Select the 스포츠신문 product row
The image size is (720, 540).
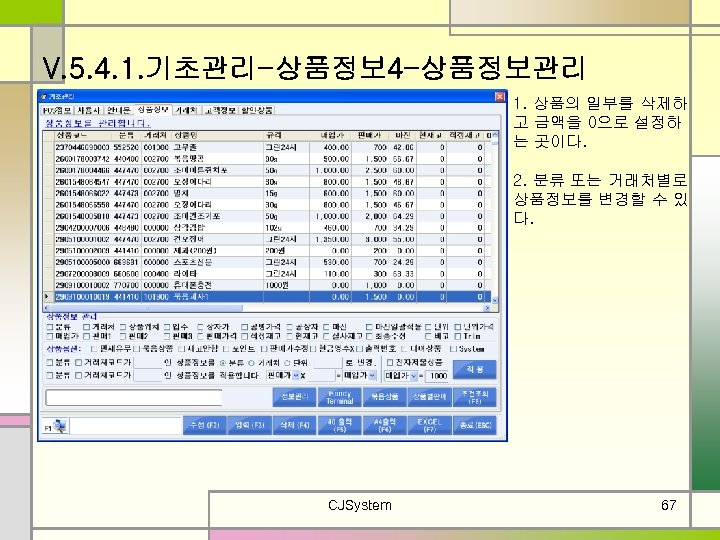pyautogui.click(x=267, y=262)
